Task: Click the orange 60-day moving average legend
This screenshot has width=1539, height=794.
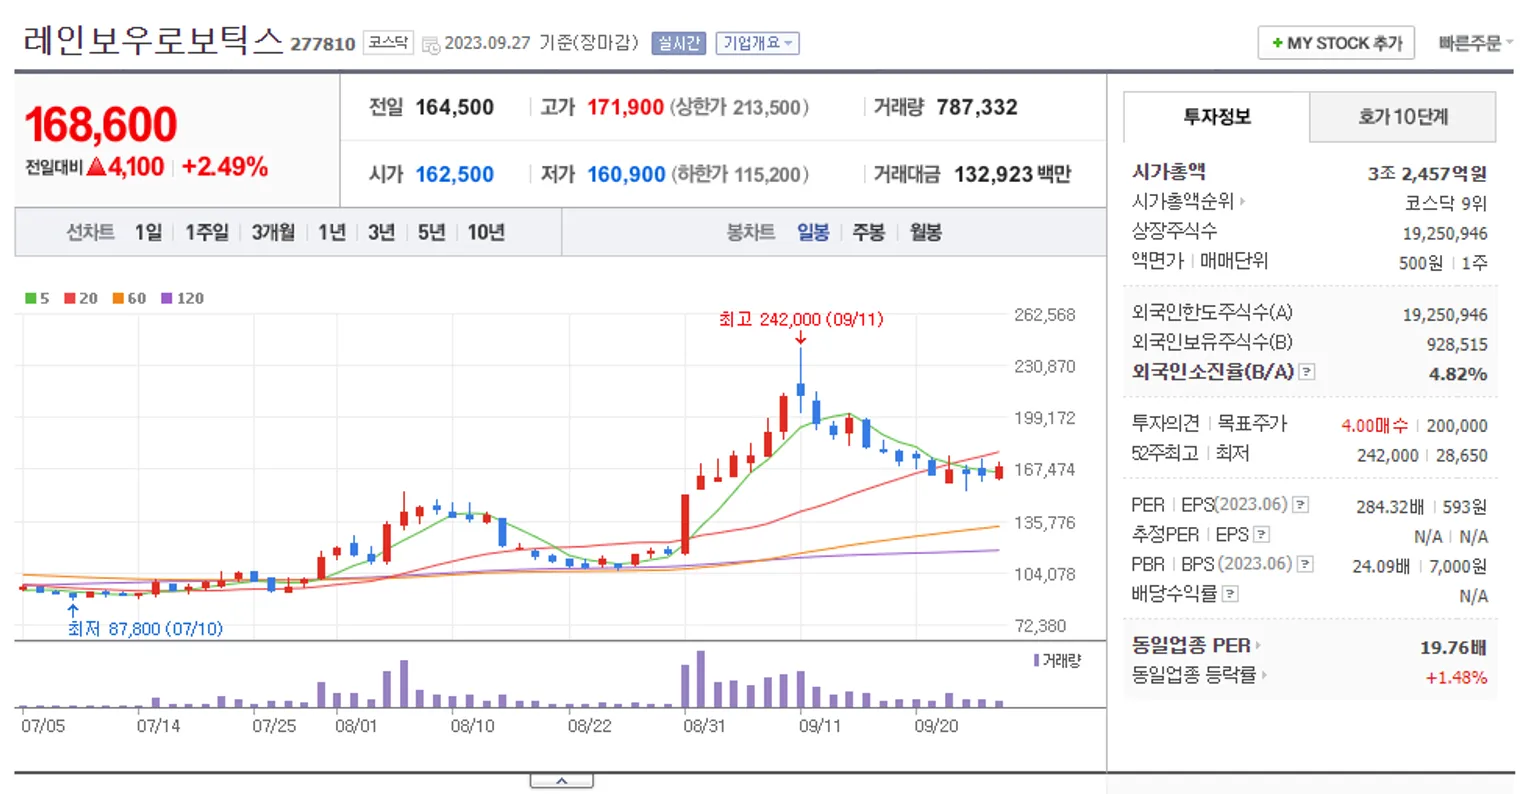Action: click(x=129, y=298)
